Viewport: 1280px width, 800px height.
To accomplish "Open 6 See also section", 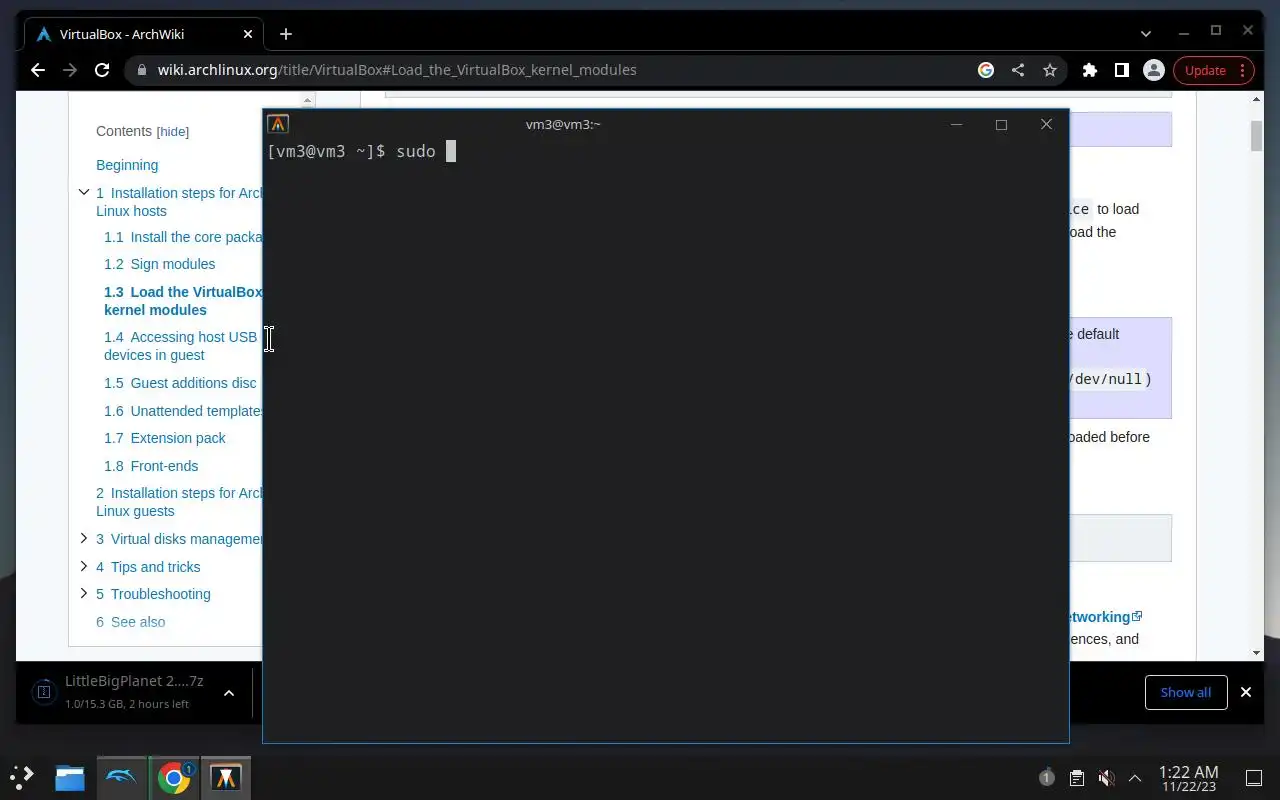I will [131, 622].
